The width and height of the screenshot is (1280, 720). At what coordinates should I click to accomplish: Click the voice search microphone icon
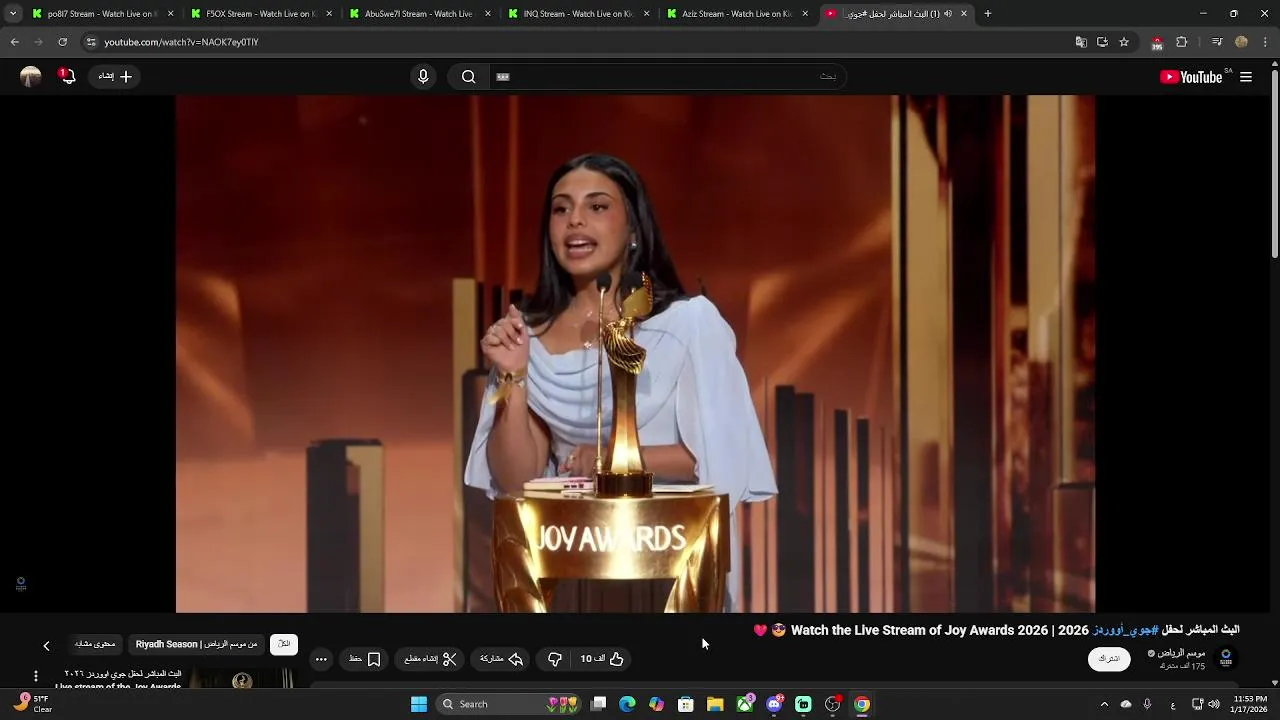pos(423,77)
